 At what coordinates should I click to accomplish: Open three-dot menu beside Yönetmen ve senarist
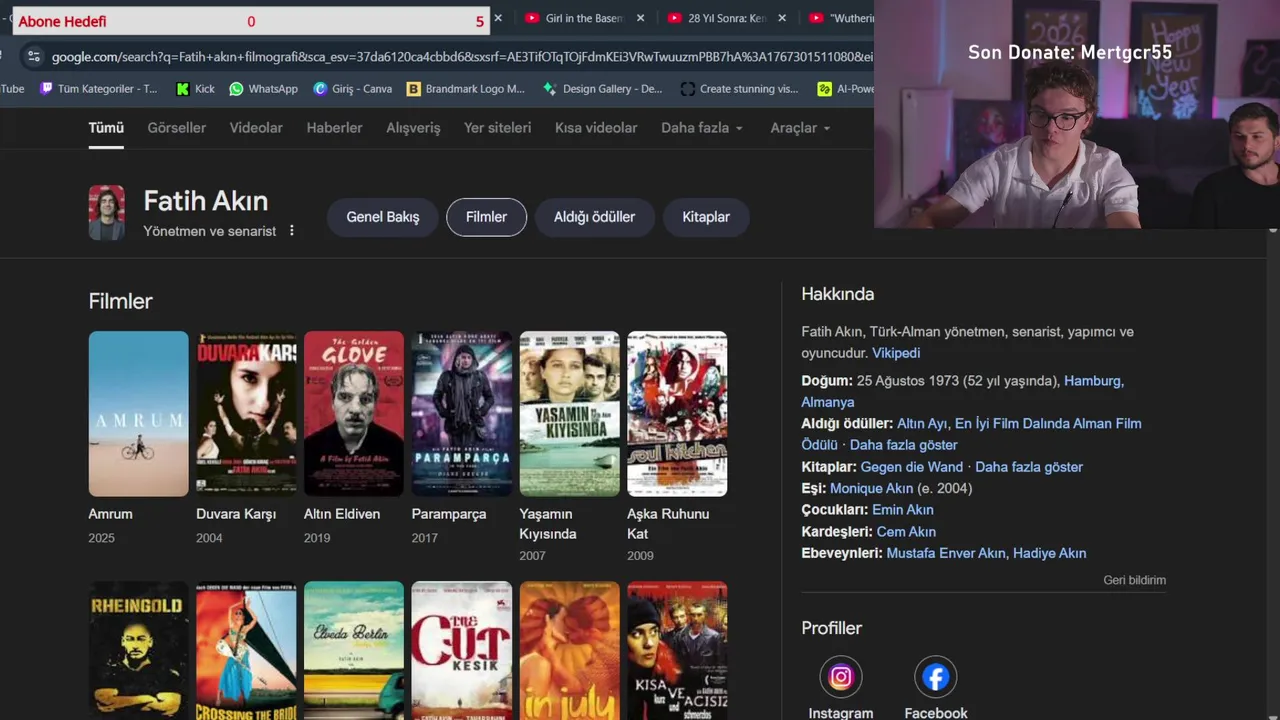point(291,231)
